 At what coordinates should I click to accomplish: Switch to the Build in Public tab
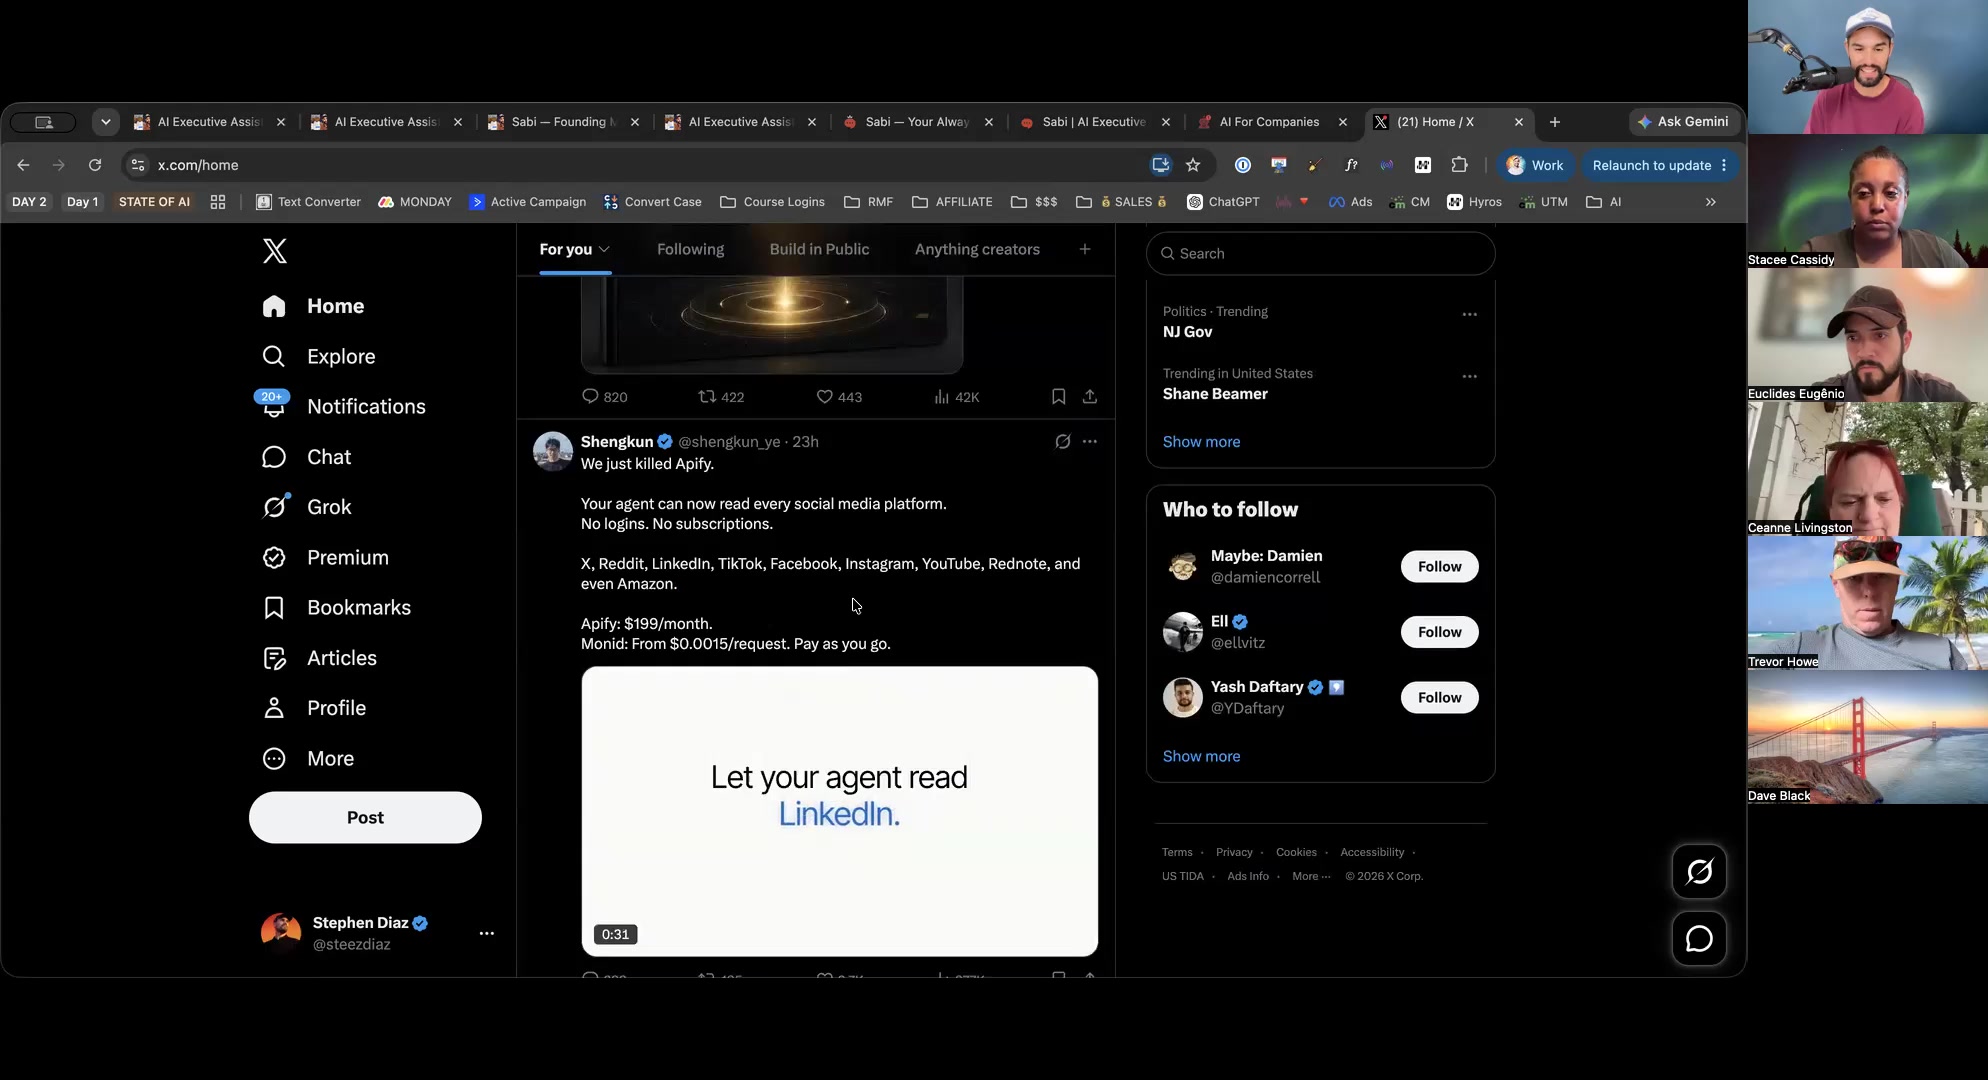tap(819, 250)
